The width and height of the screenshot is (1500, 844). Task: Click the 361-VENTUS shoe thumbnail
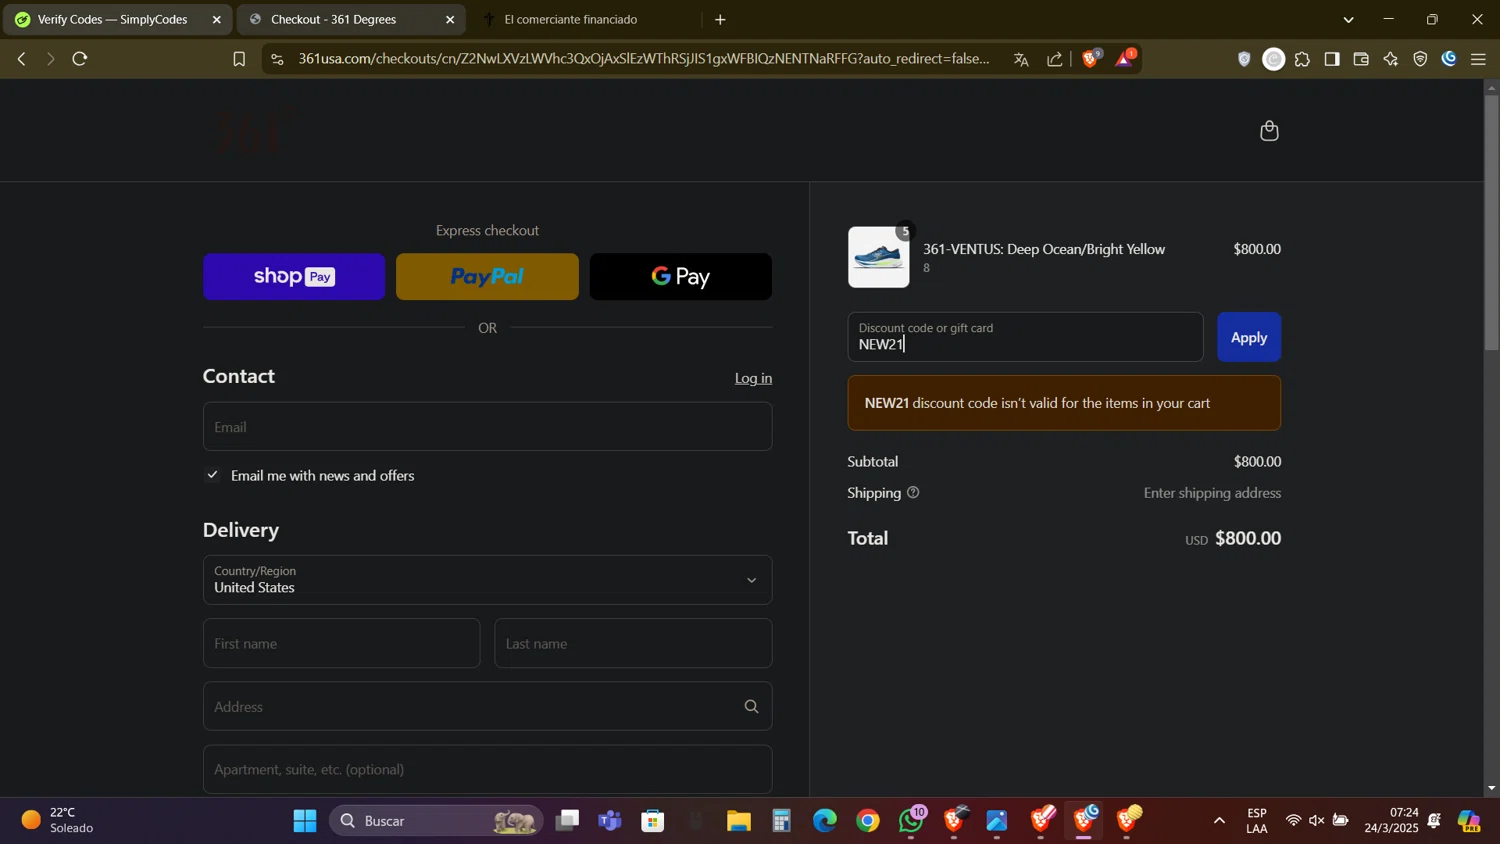(879, 257)
